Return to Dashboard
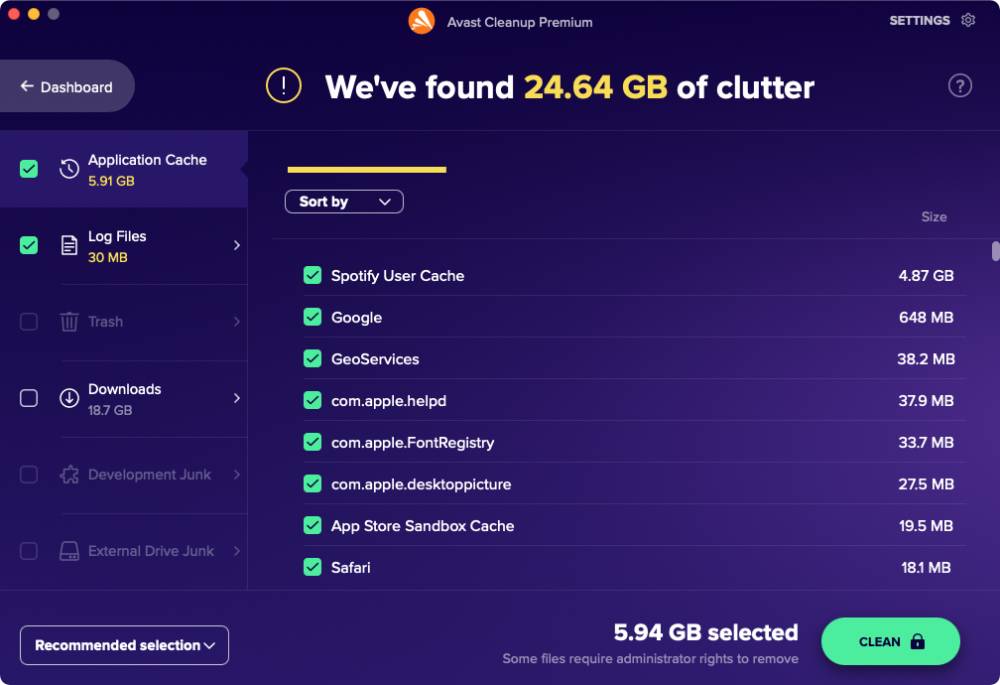This screenshot has width=1000, height=685. click(67, 86)
